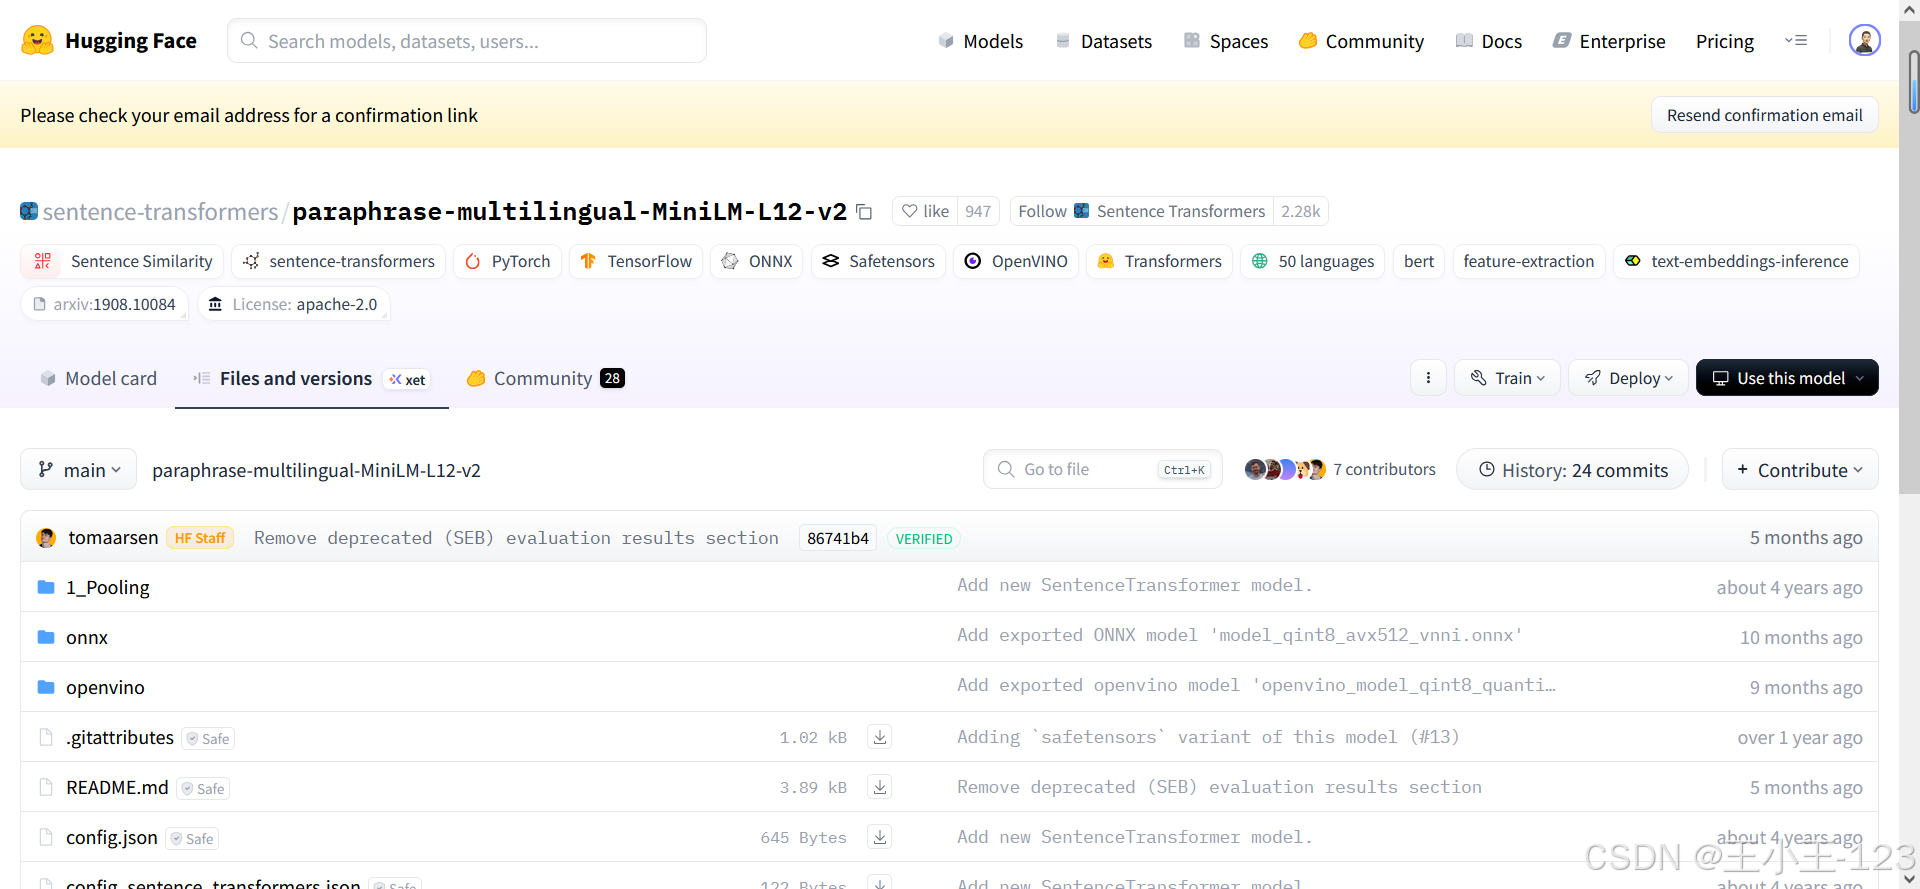The height and width of the screenshot is (889, 1920).
Task: Open the Deploy dropdown
Action: 1628,378
